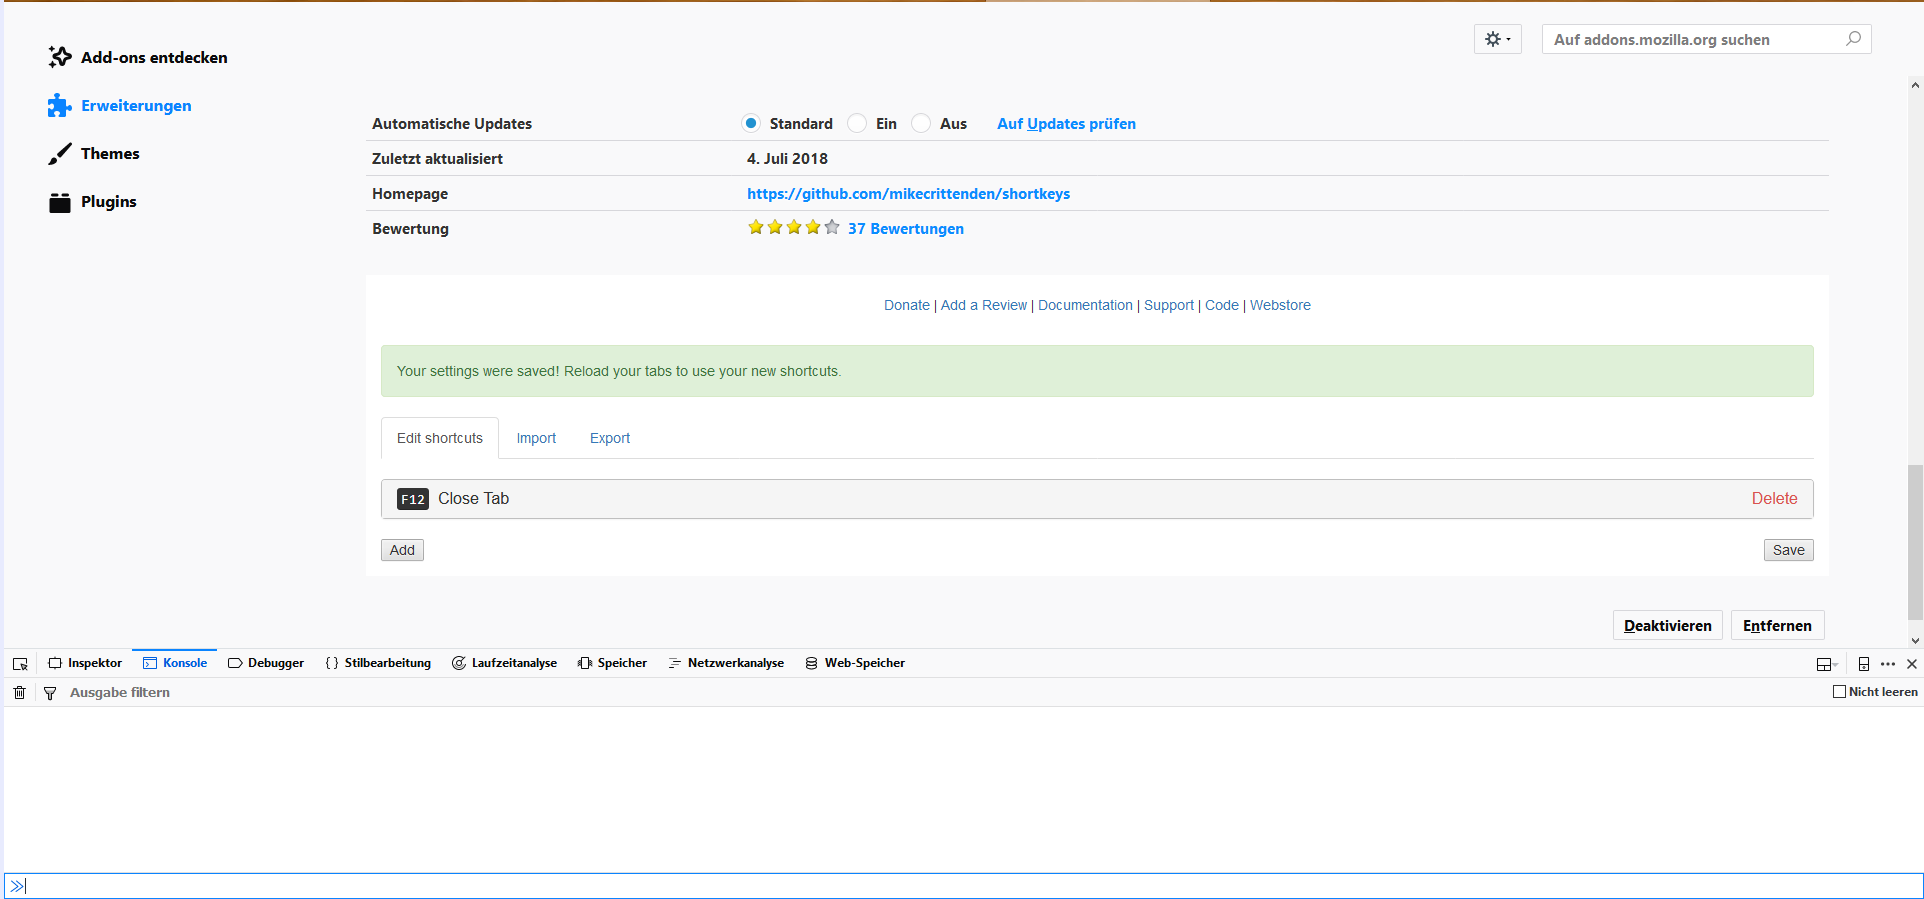Click the addons.mozilla.org search field
1924x899 pixels.
click(1695, 39)
